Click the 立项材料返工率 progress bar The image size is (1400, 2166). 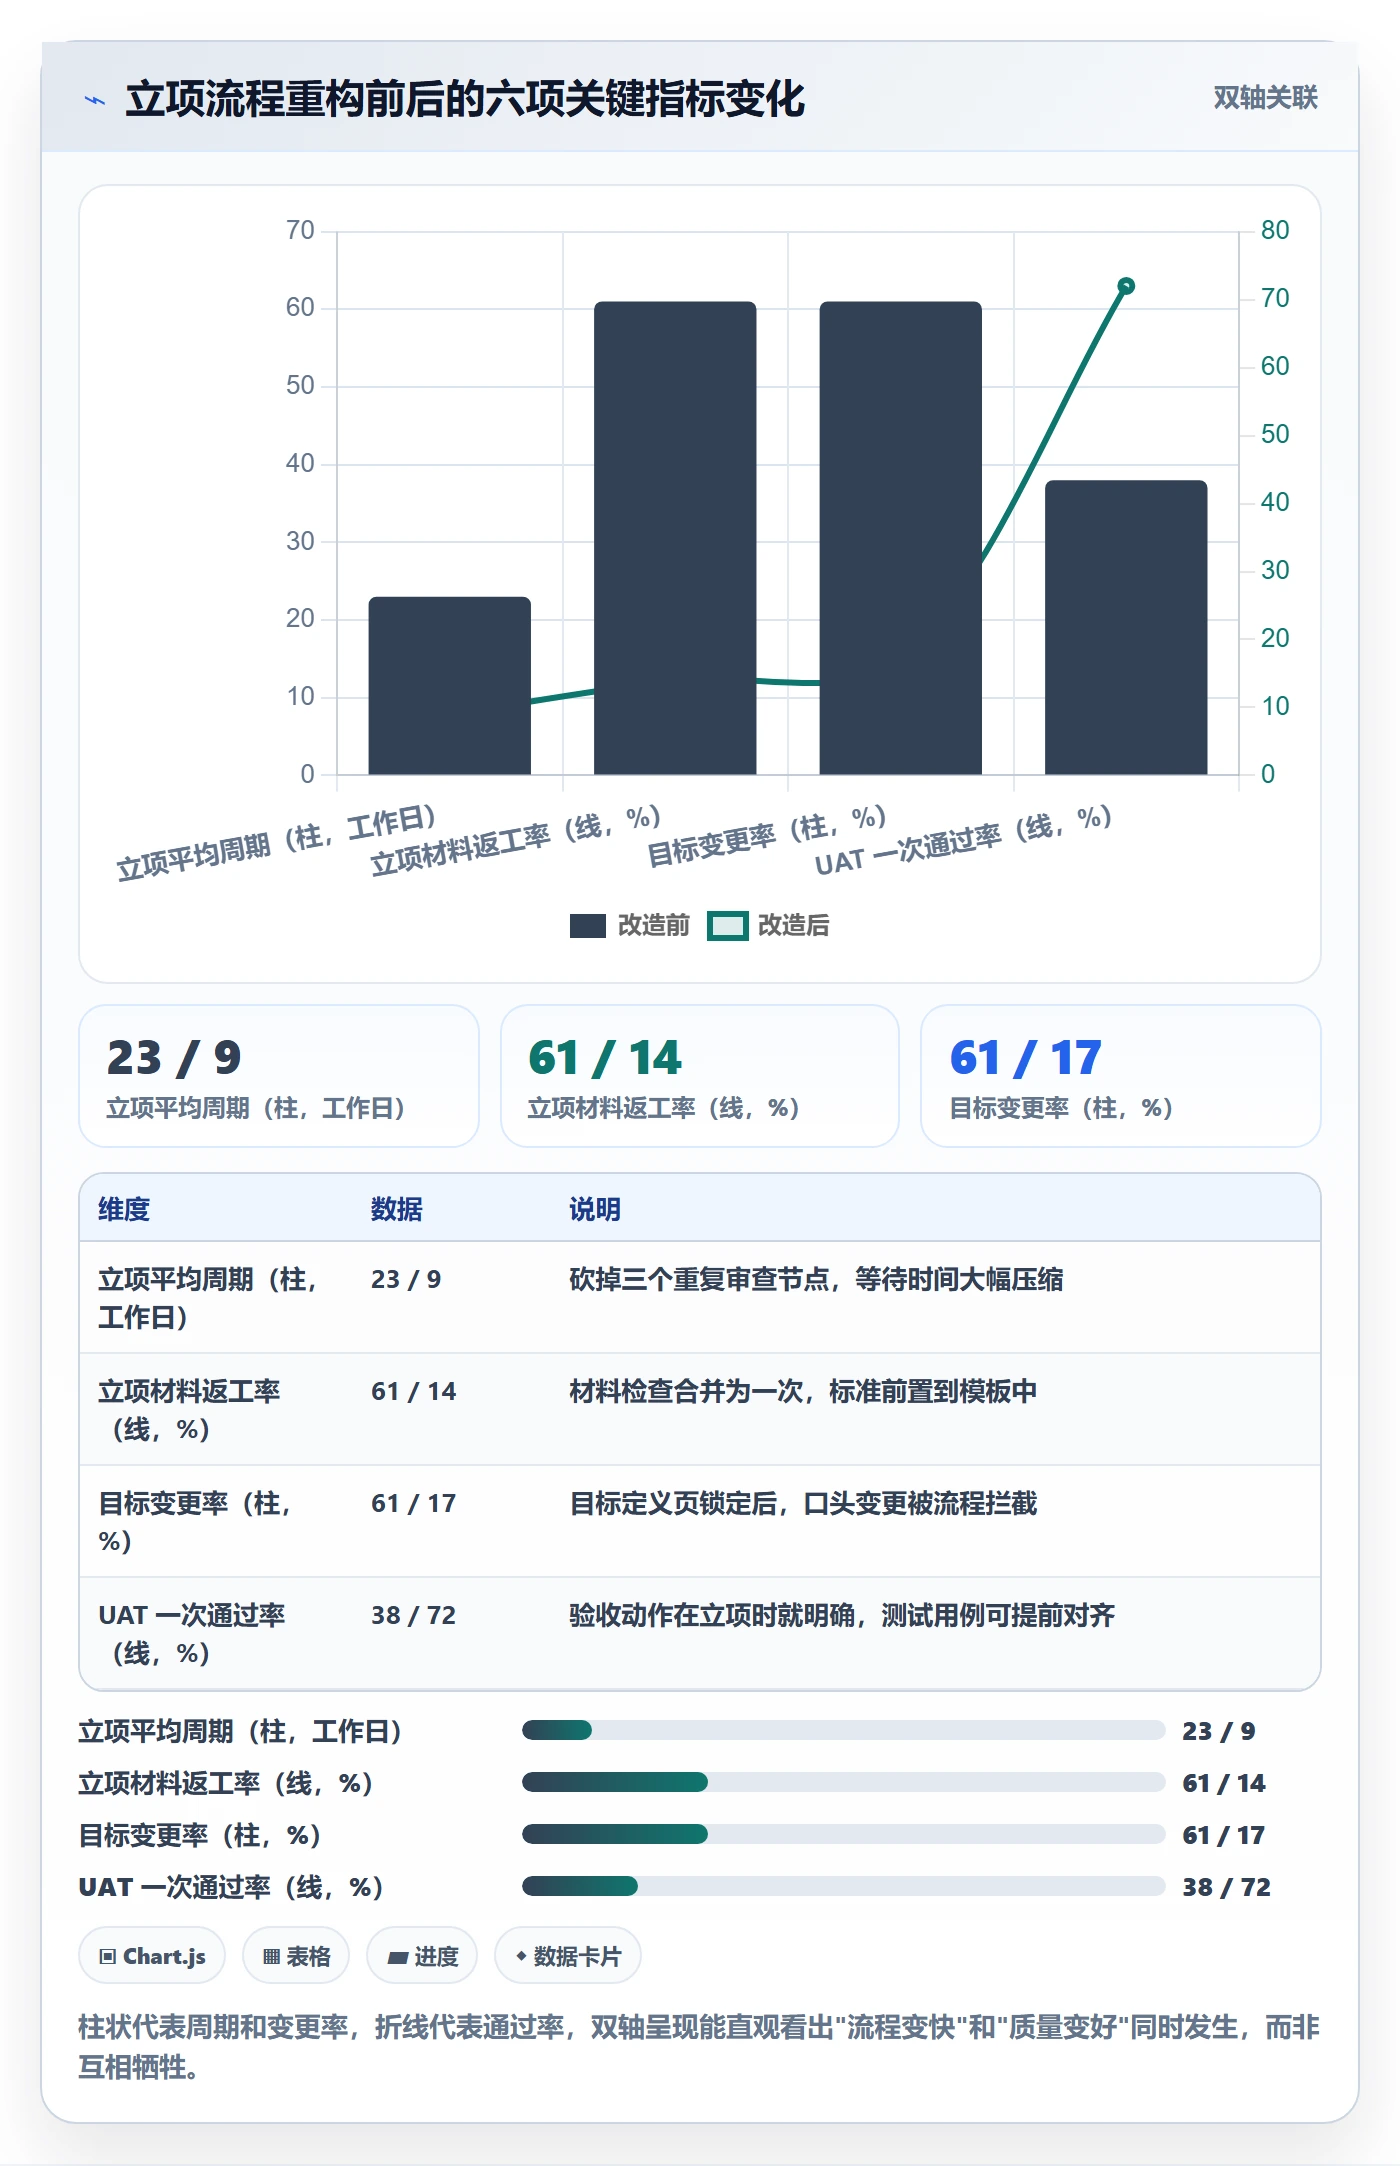(843, 1782)
